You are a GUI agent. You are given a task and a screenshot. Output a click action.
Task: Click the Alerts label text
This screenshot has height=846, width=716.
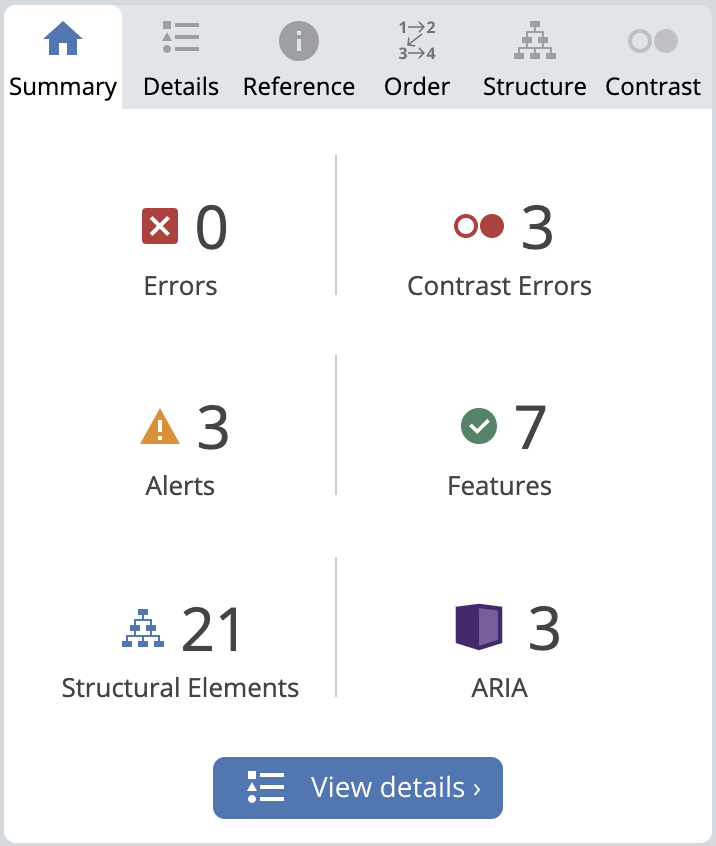tap(180, 486)
